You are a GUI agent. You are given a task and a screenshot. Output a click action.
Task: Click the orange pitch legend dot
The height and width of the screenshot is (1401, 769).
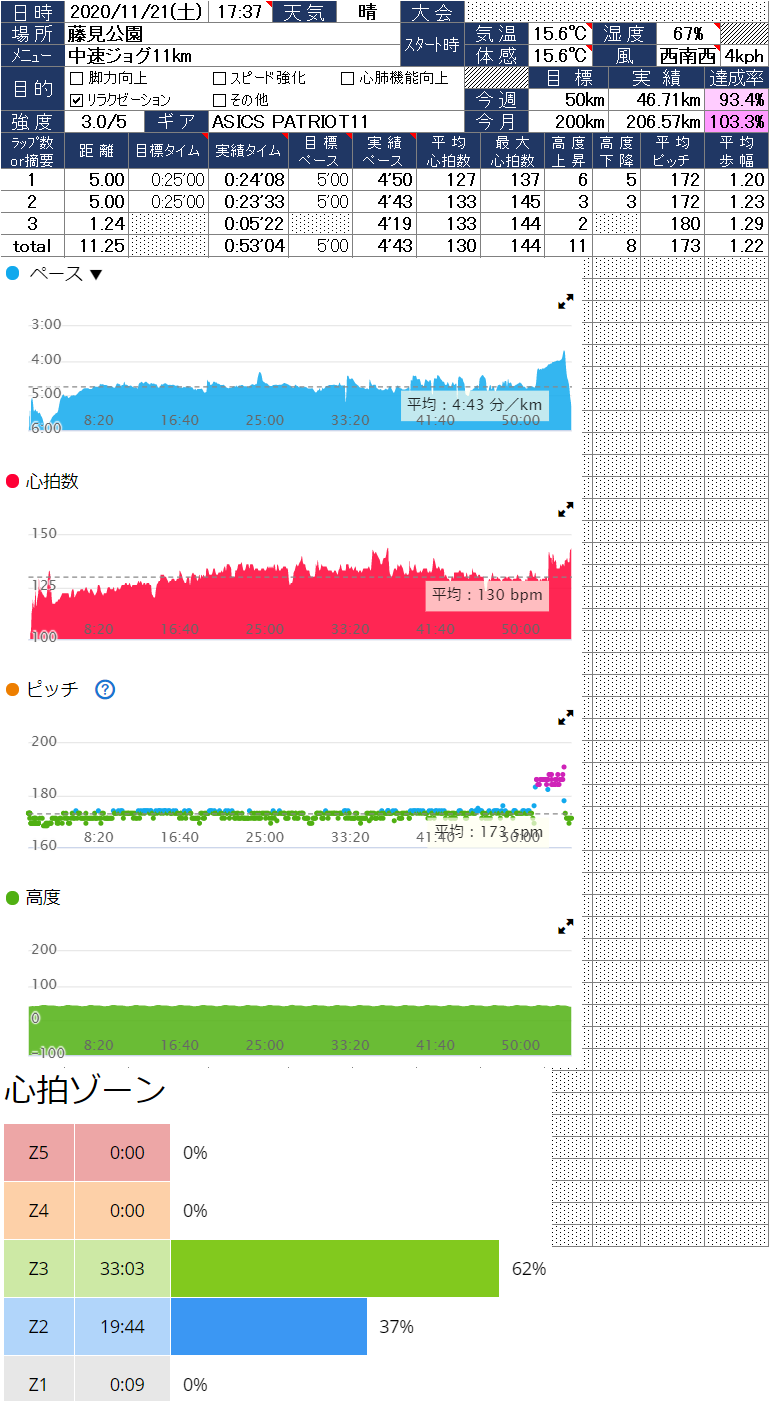click(x=13, y=689)
